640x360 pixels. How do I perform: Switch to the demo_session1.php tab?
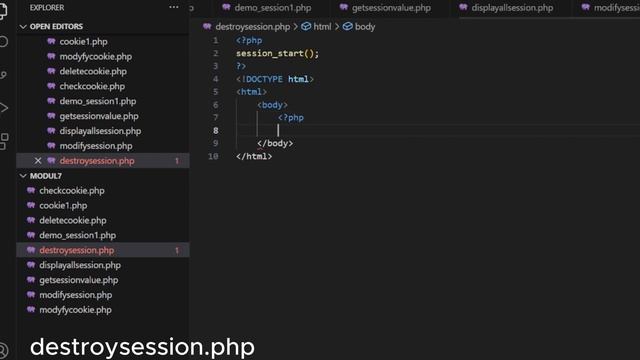pyautogui.click(x=267, y=8)
